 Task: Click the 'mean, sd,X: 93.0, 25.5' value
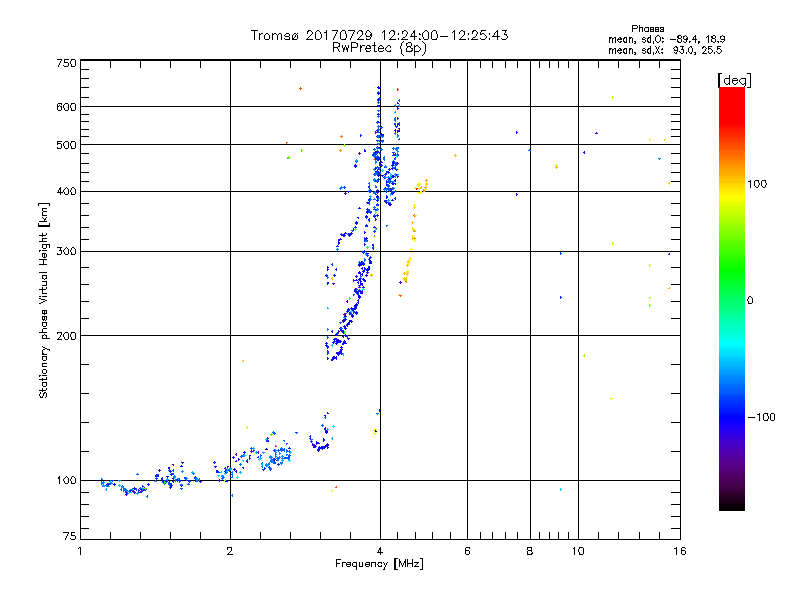[x=665, y=50]
